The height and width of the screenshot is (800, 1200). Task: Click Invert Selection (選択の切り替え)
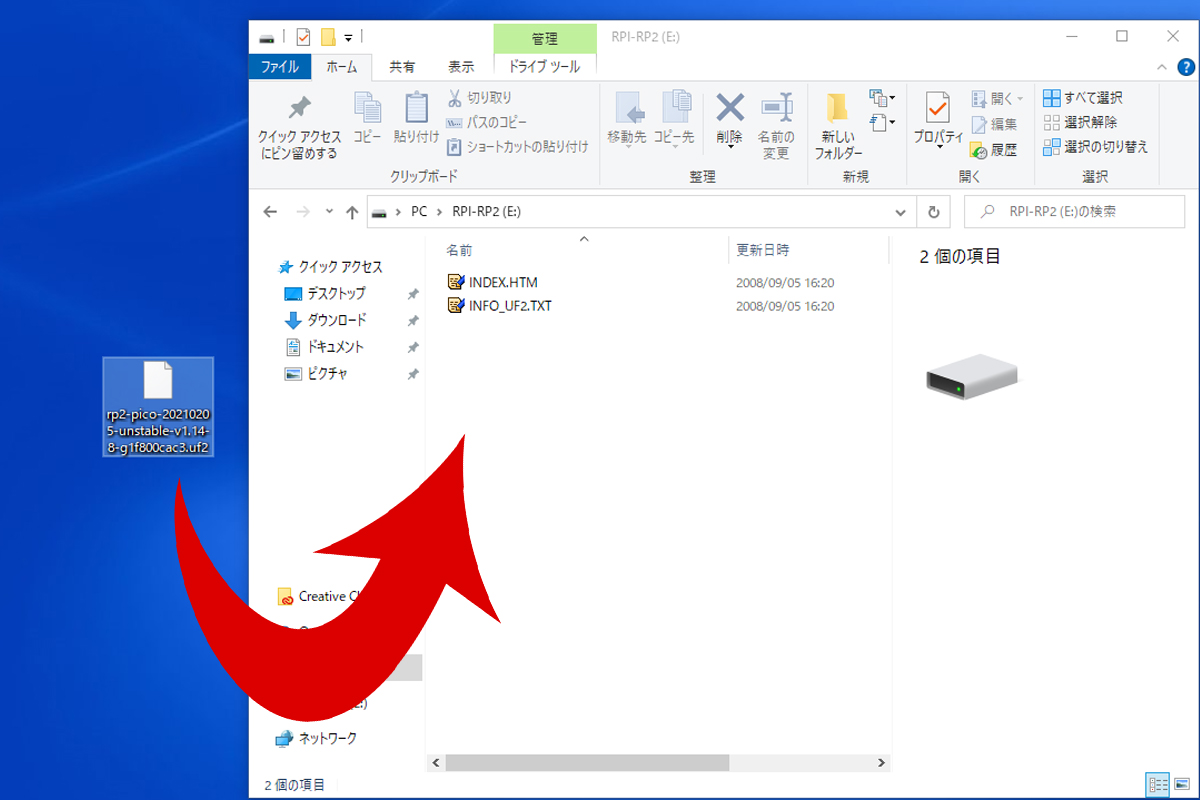[x=1095, y=147]
